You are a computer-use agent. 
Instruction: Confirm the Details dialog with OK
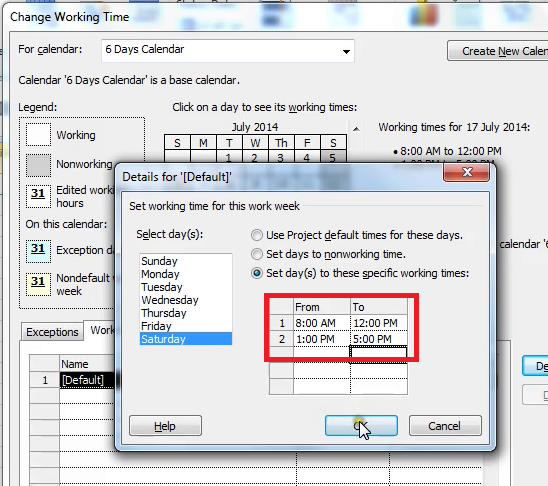point(361,426)
